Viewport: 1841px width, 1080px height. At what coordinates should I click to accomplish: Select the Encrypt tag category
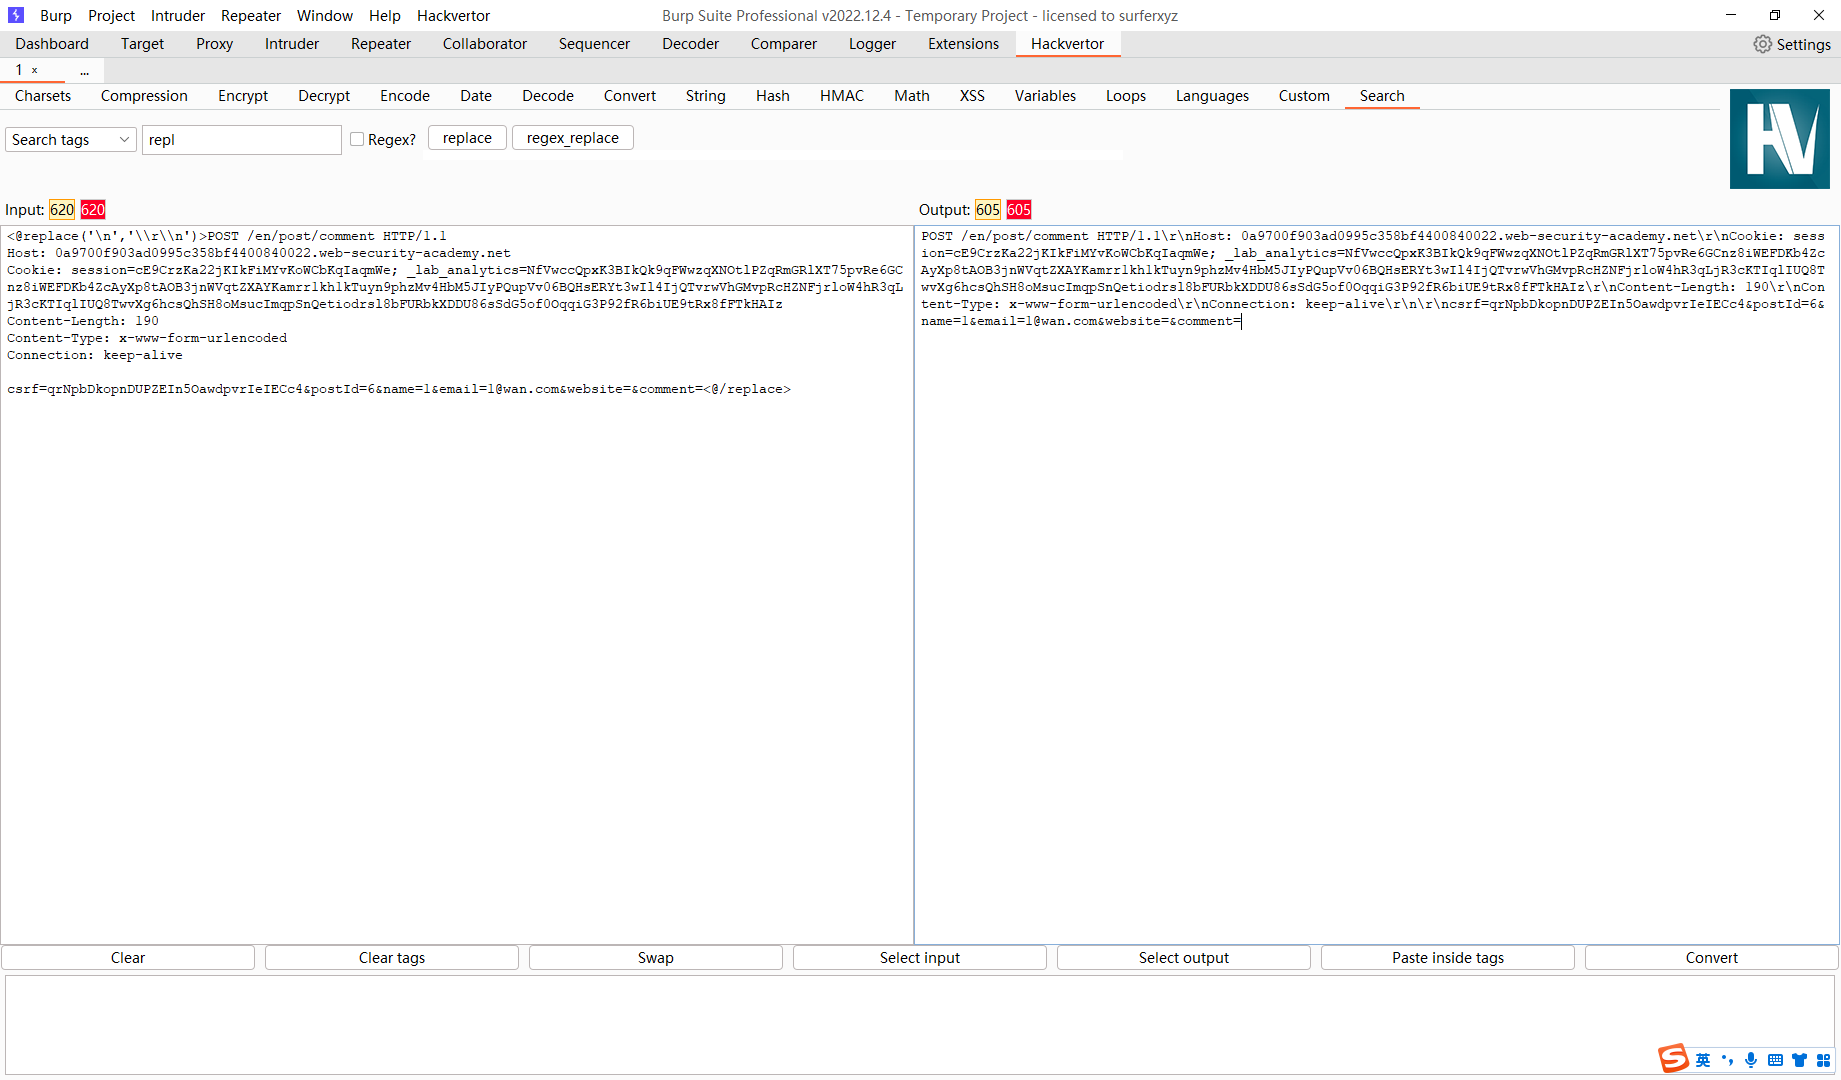point(243,96)
